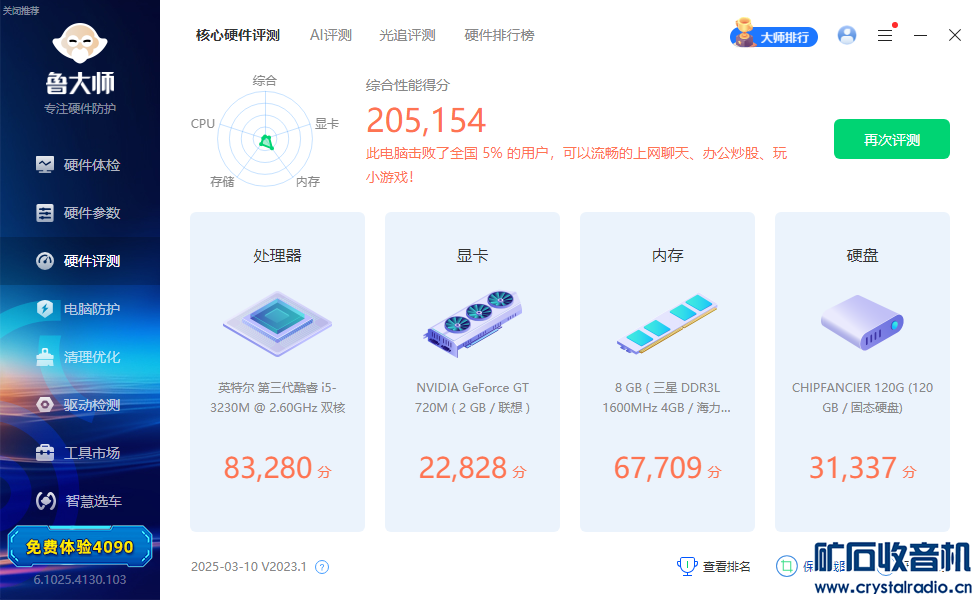Screen dimensions: 980x600
Task: Click the screenshot save icon
Action: pos(786,566)
